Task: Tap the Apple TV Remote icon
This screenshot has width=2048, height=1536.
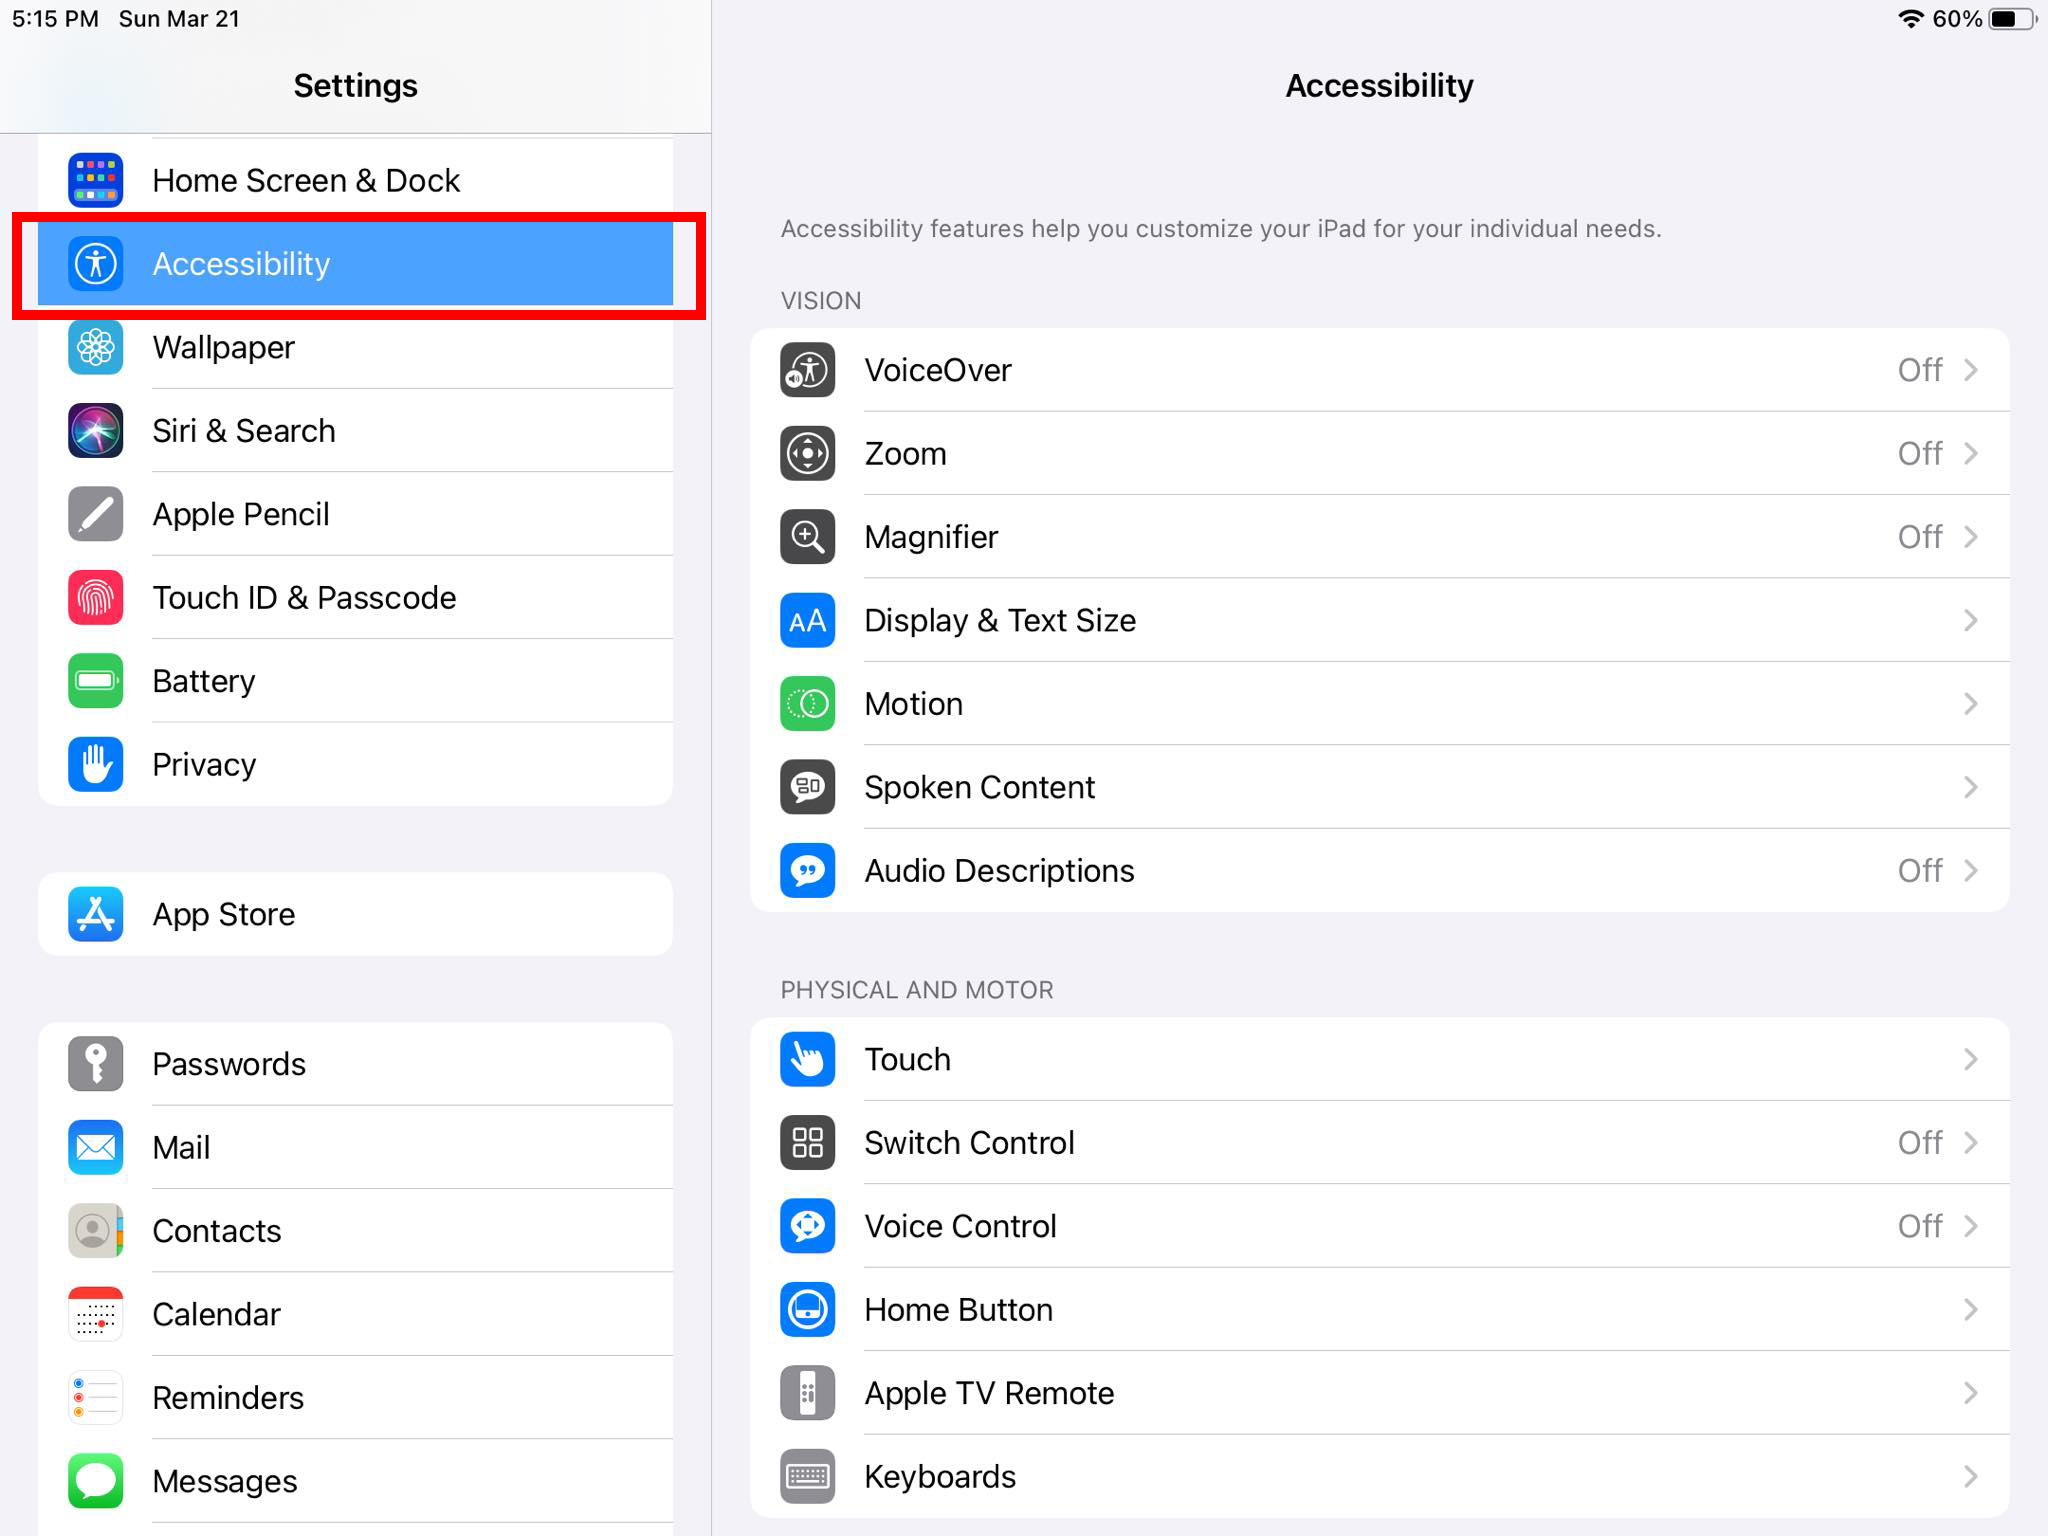Action: (x=808, y=1393)
